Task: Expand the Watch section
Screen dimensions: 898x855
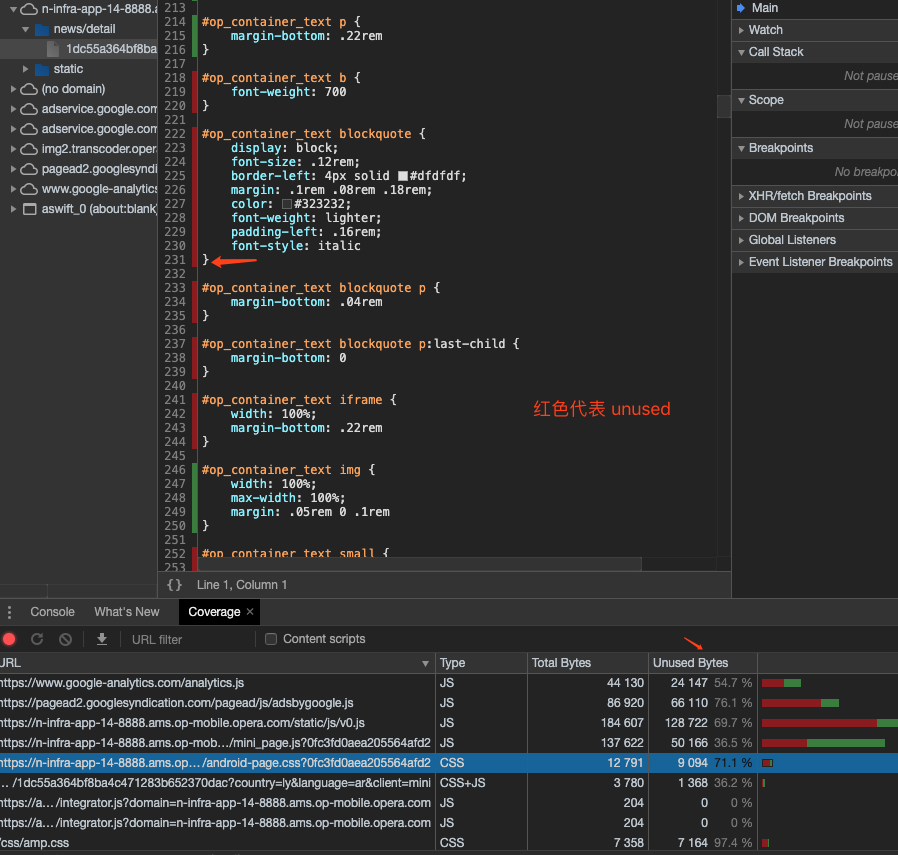Action: coord(765,30)
